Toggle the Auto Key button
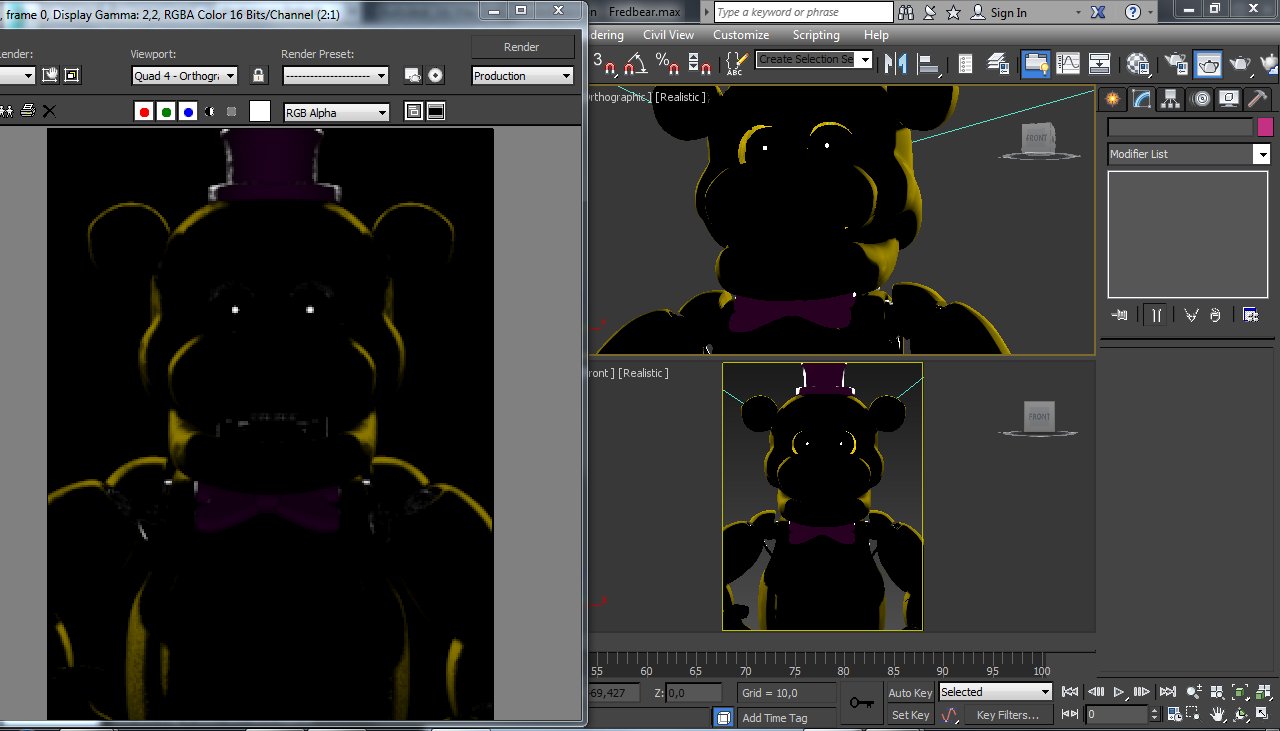 point(910,693)
